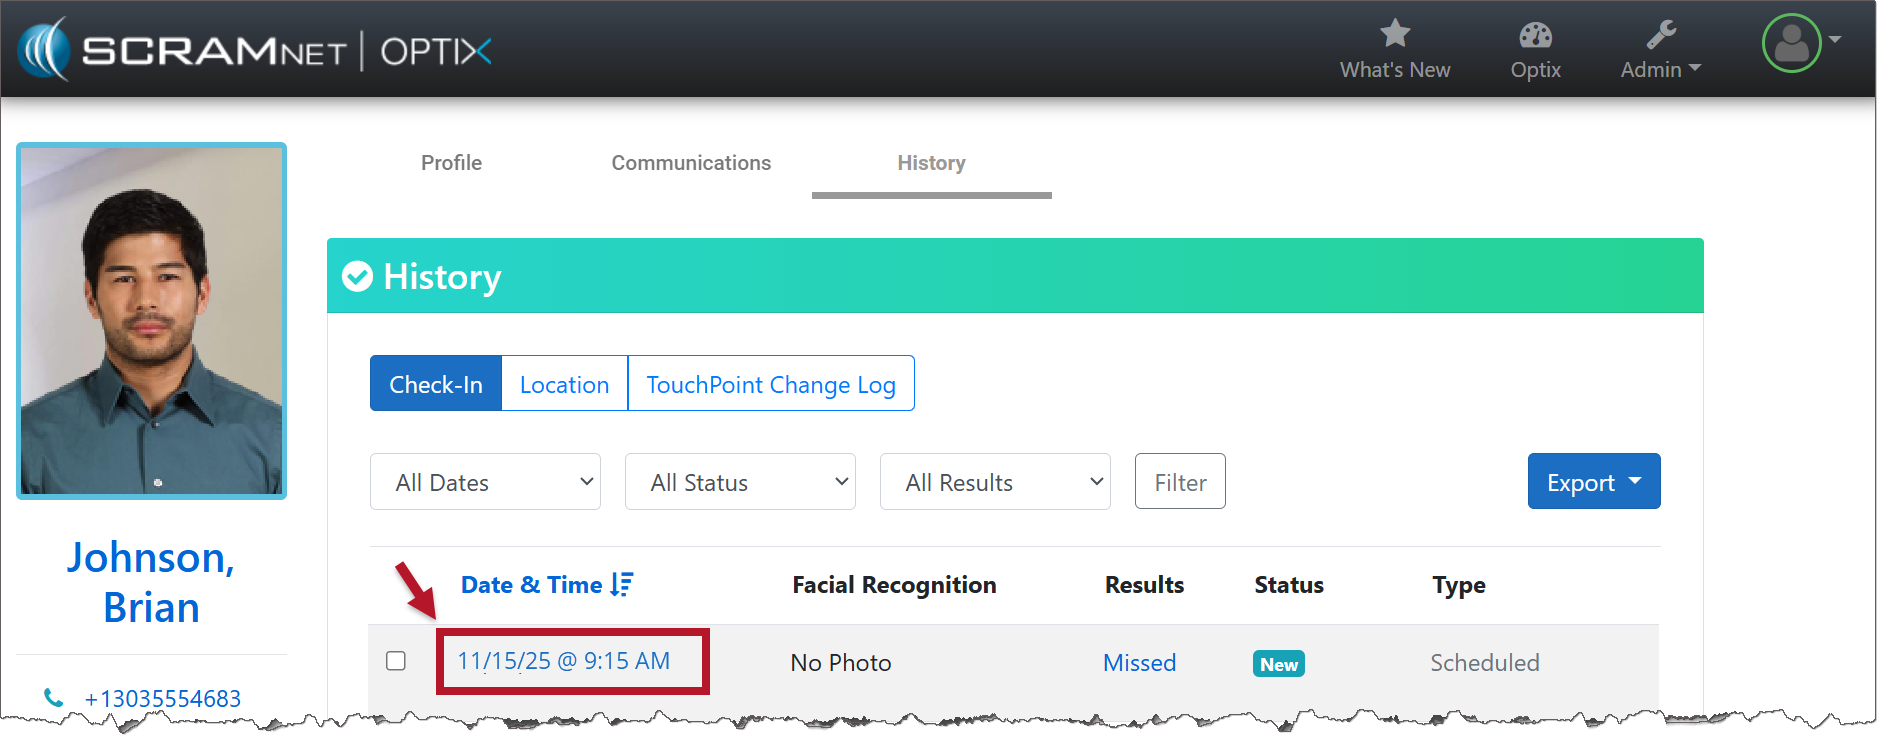The width and height of the screenshot is (1879, 746).
Task: Click the sort icon beside Date & Time
Action: click(x=622, y=585)
